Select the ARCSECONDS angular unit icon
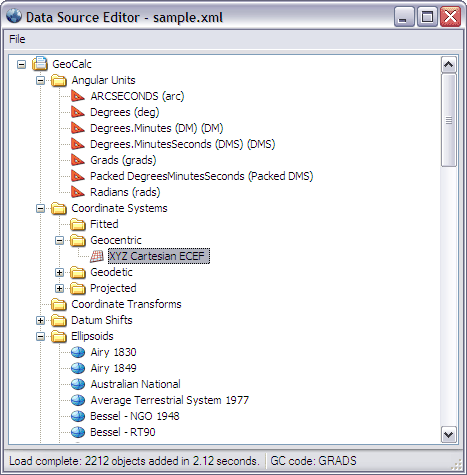Viewport: 467px width, 475px height. point(78,96)
